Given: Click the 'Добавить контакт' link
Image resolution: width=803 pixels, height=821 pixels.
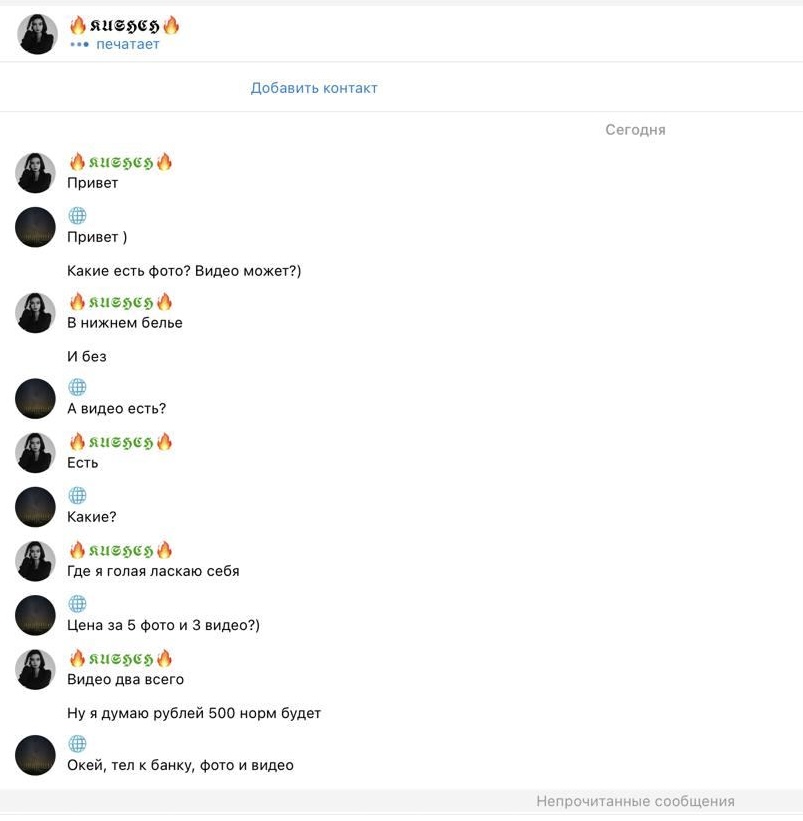Looking at the screenshot, I should click(314, 87).
